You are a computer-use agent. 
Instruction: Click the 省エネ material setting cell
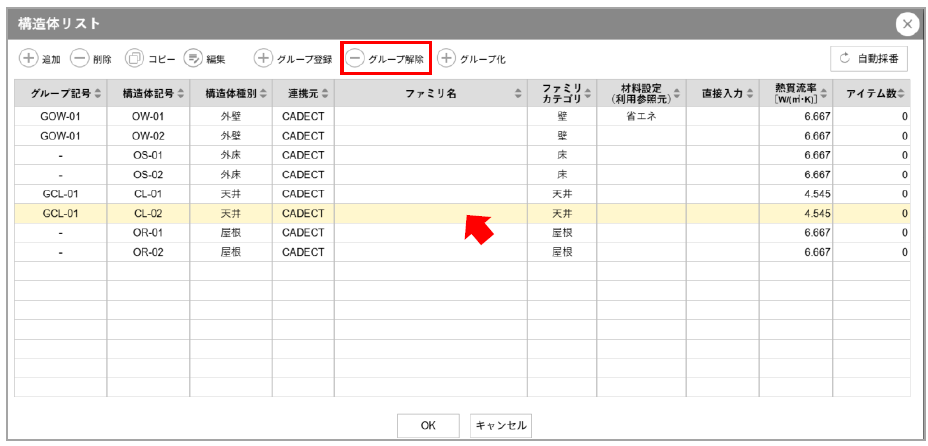[641, 116]
